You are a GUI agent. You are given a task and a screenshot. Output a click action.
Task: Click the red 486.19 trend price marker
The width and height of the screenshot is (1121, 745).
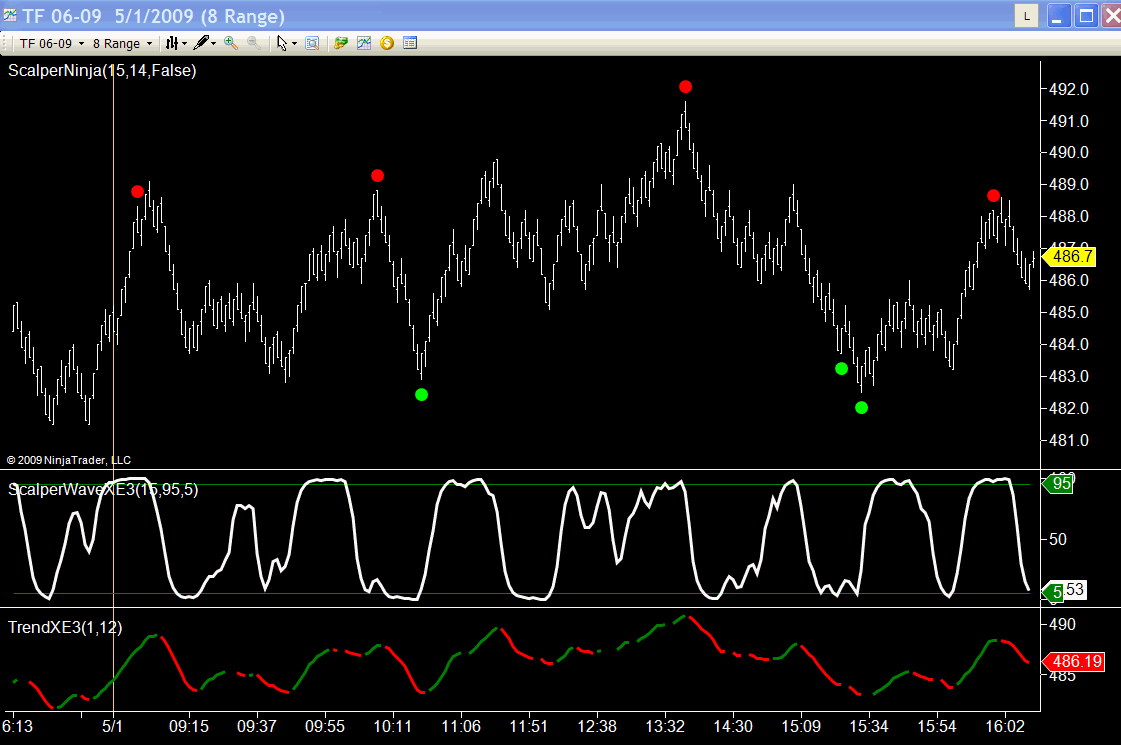pos(1074,661)
